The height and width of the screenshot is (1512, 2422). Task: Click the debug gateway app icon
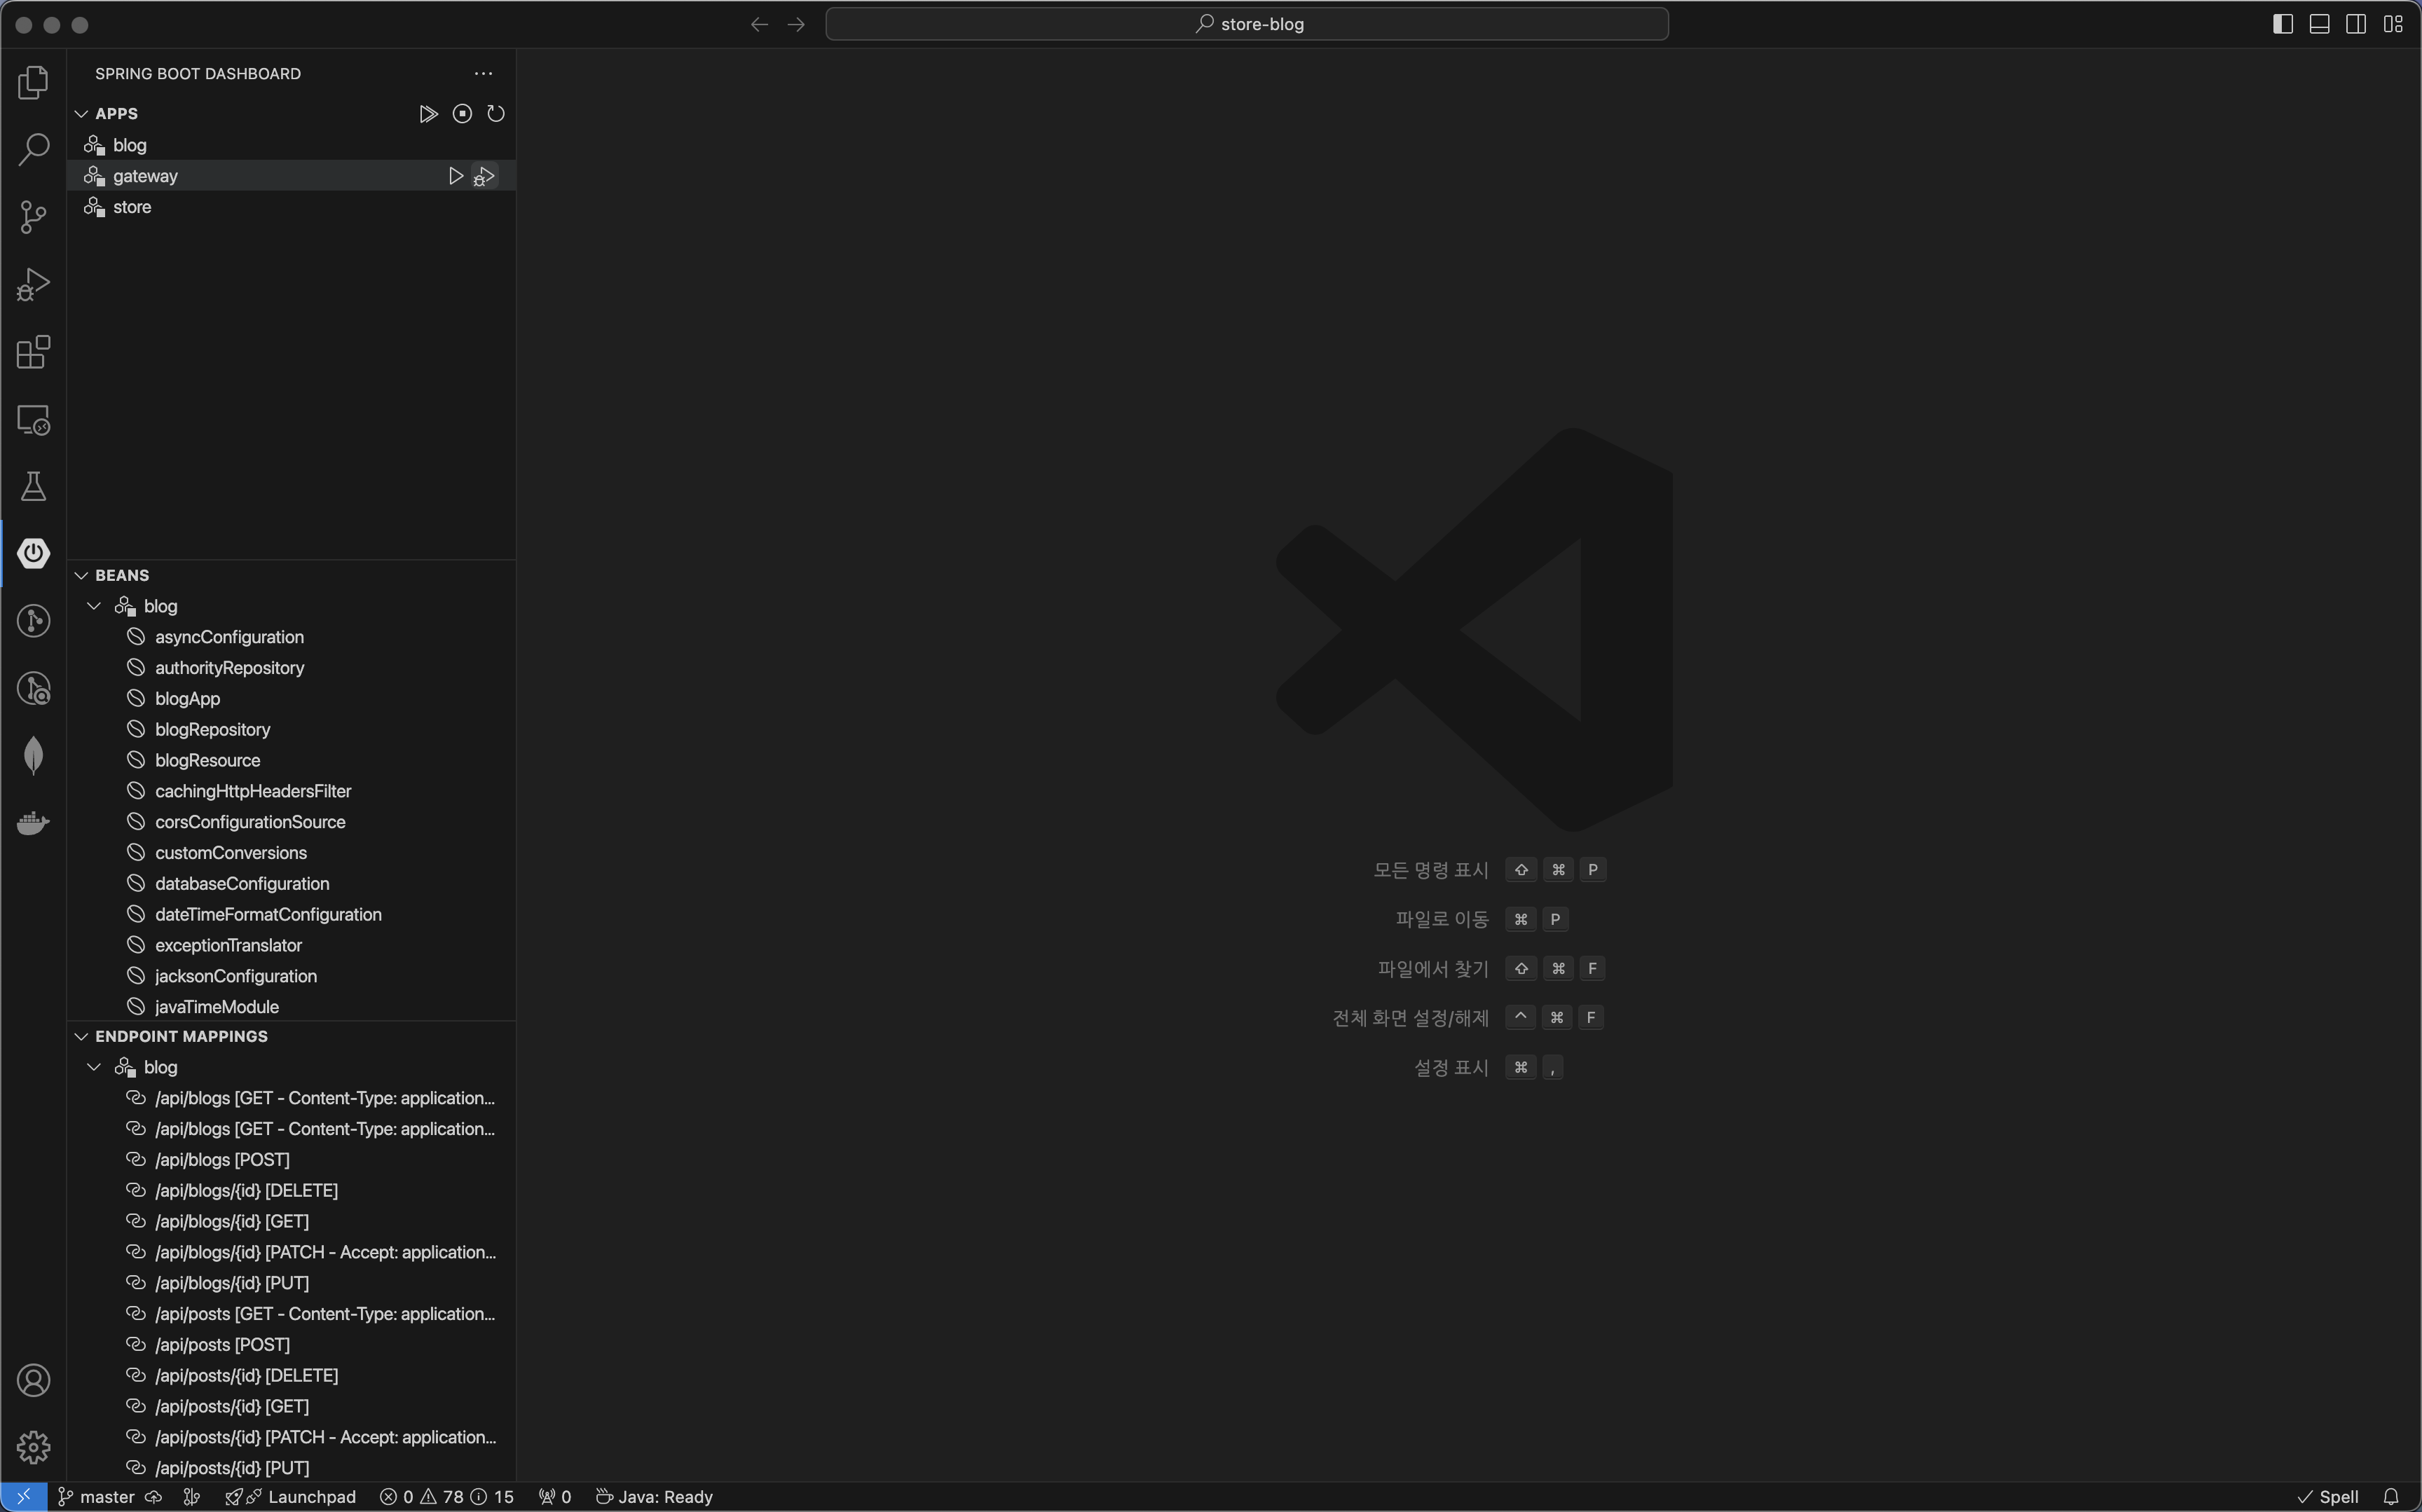[x=485, y=176]
